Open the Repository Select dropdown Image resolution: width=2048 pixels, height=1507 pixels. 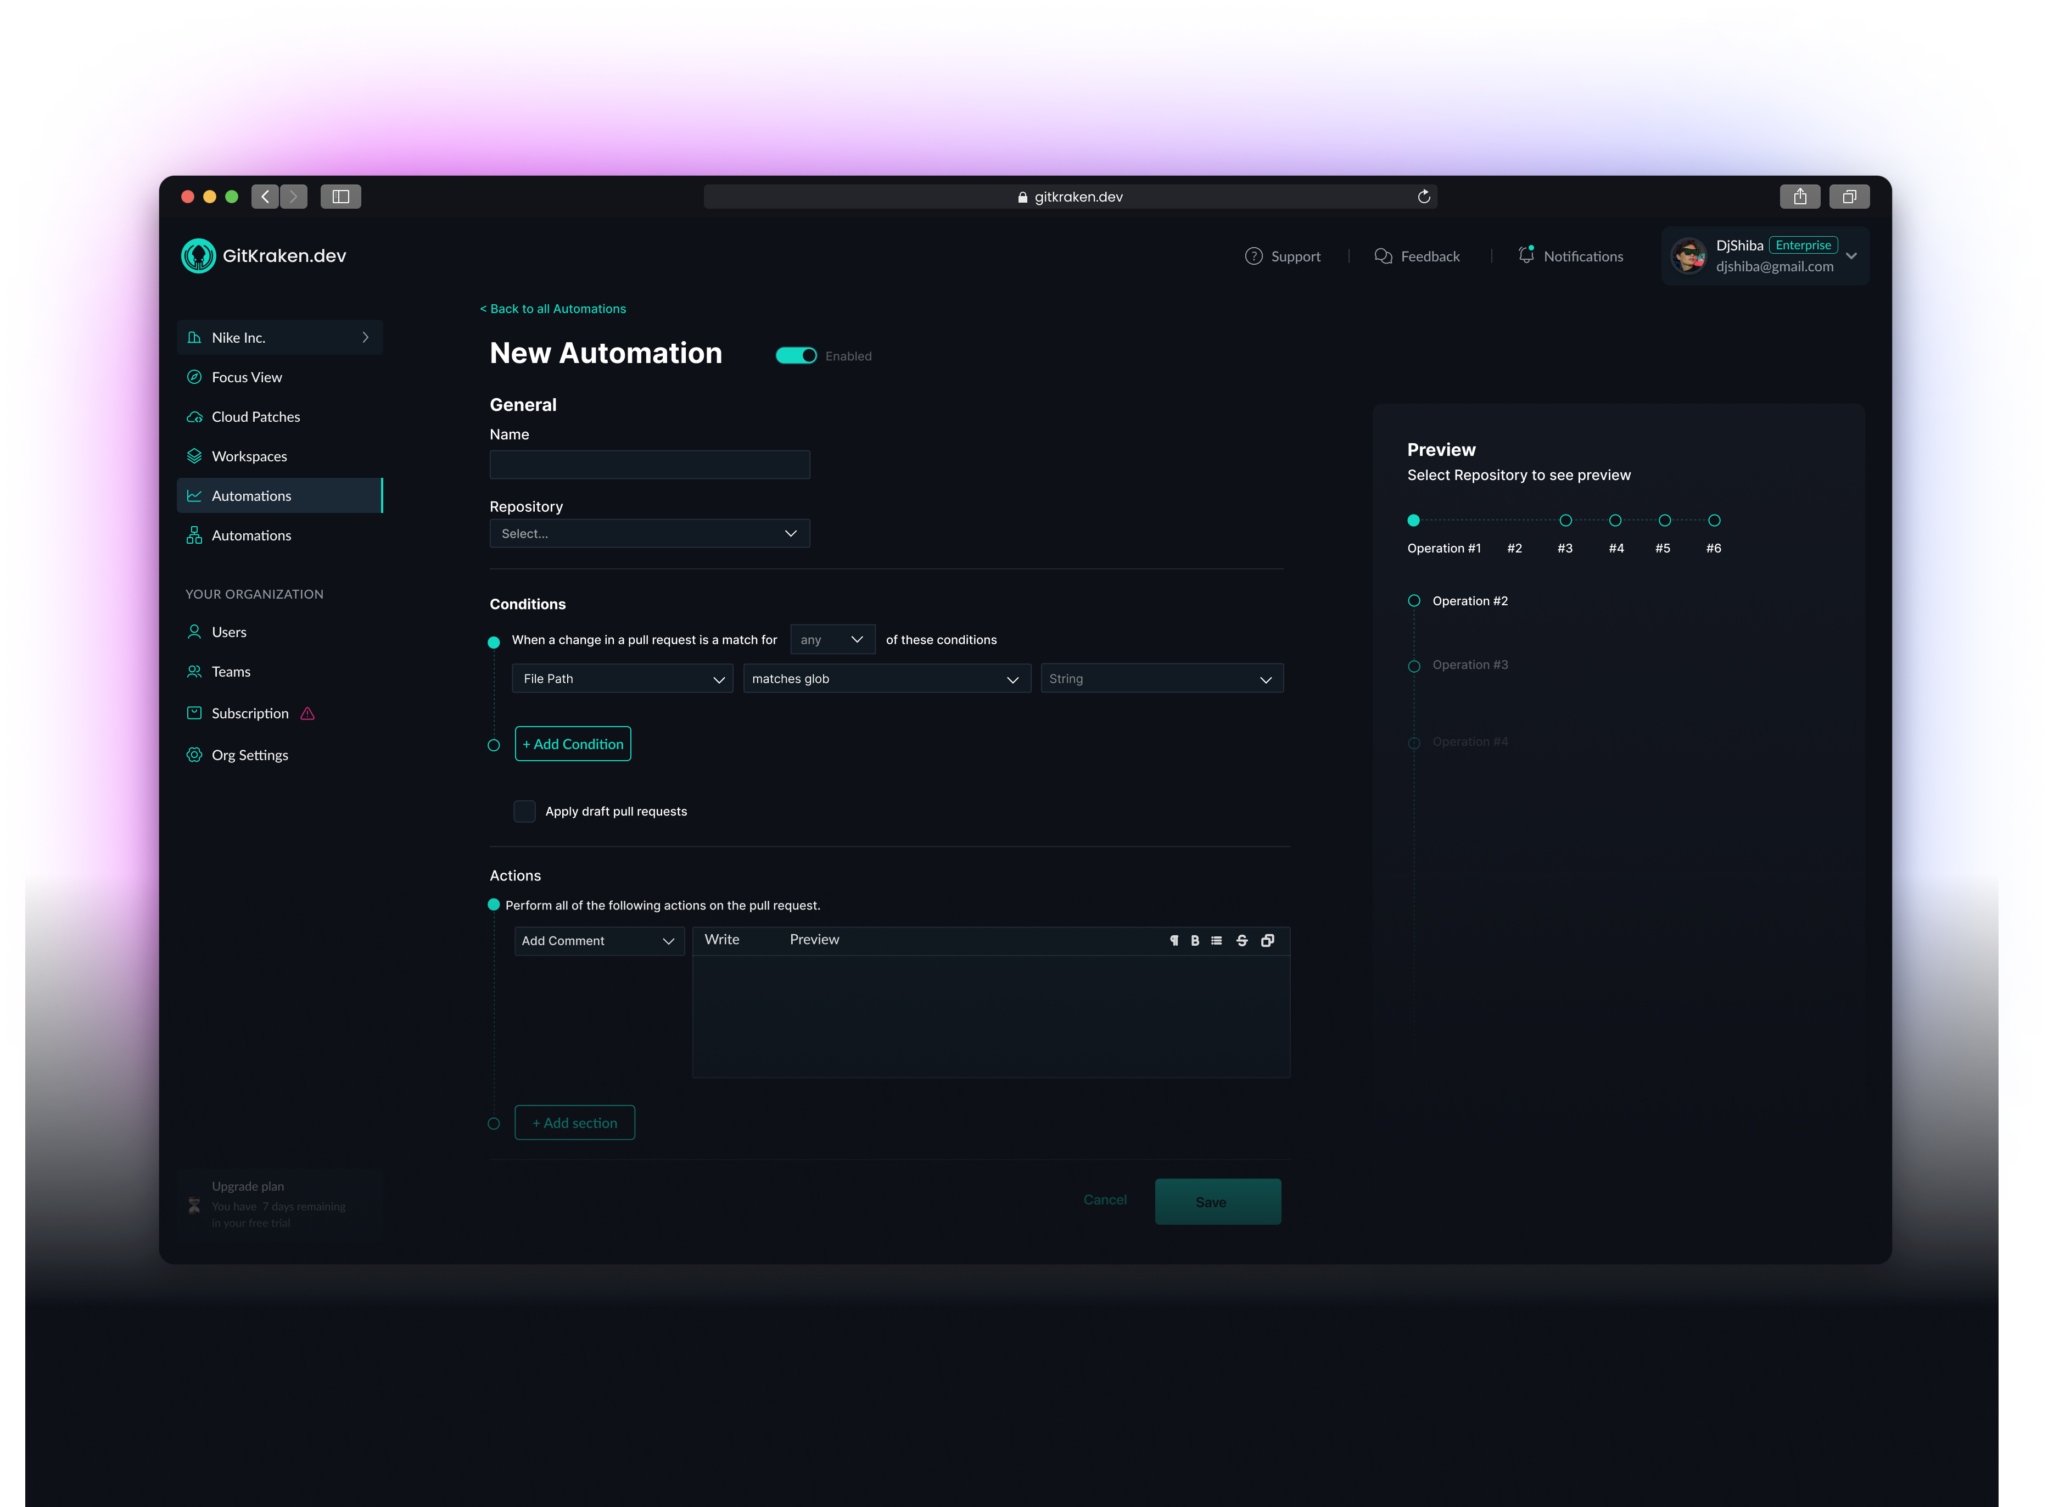tap(649, 533)
